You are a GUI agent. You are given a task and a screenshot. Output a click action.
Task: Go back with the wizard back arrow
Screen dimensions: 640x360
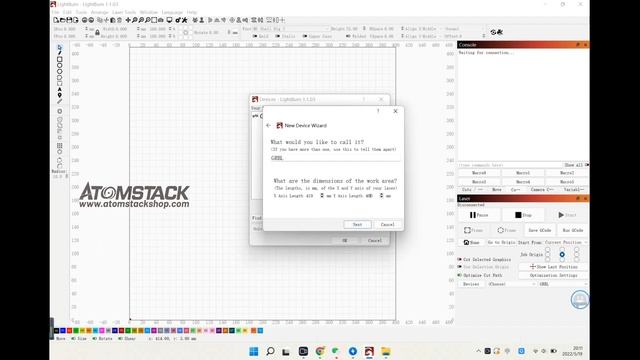tap(268, 125)
